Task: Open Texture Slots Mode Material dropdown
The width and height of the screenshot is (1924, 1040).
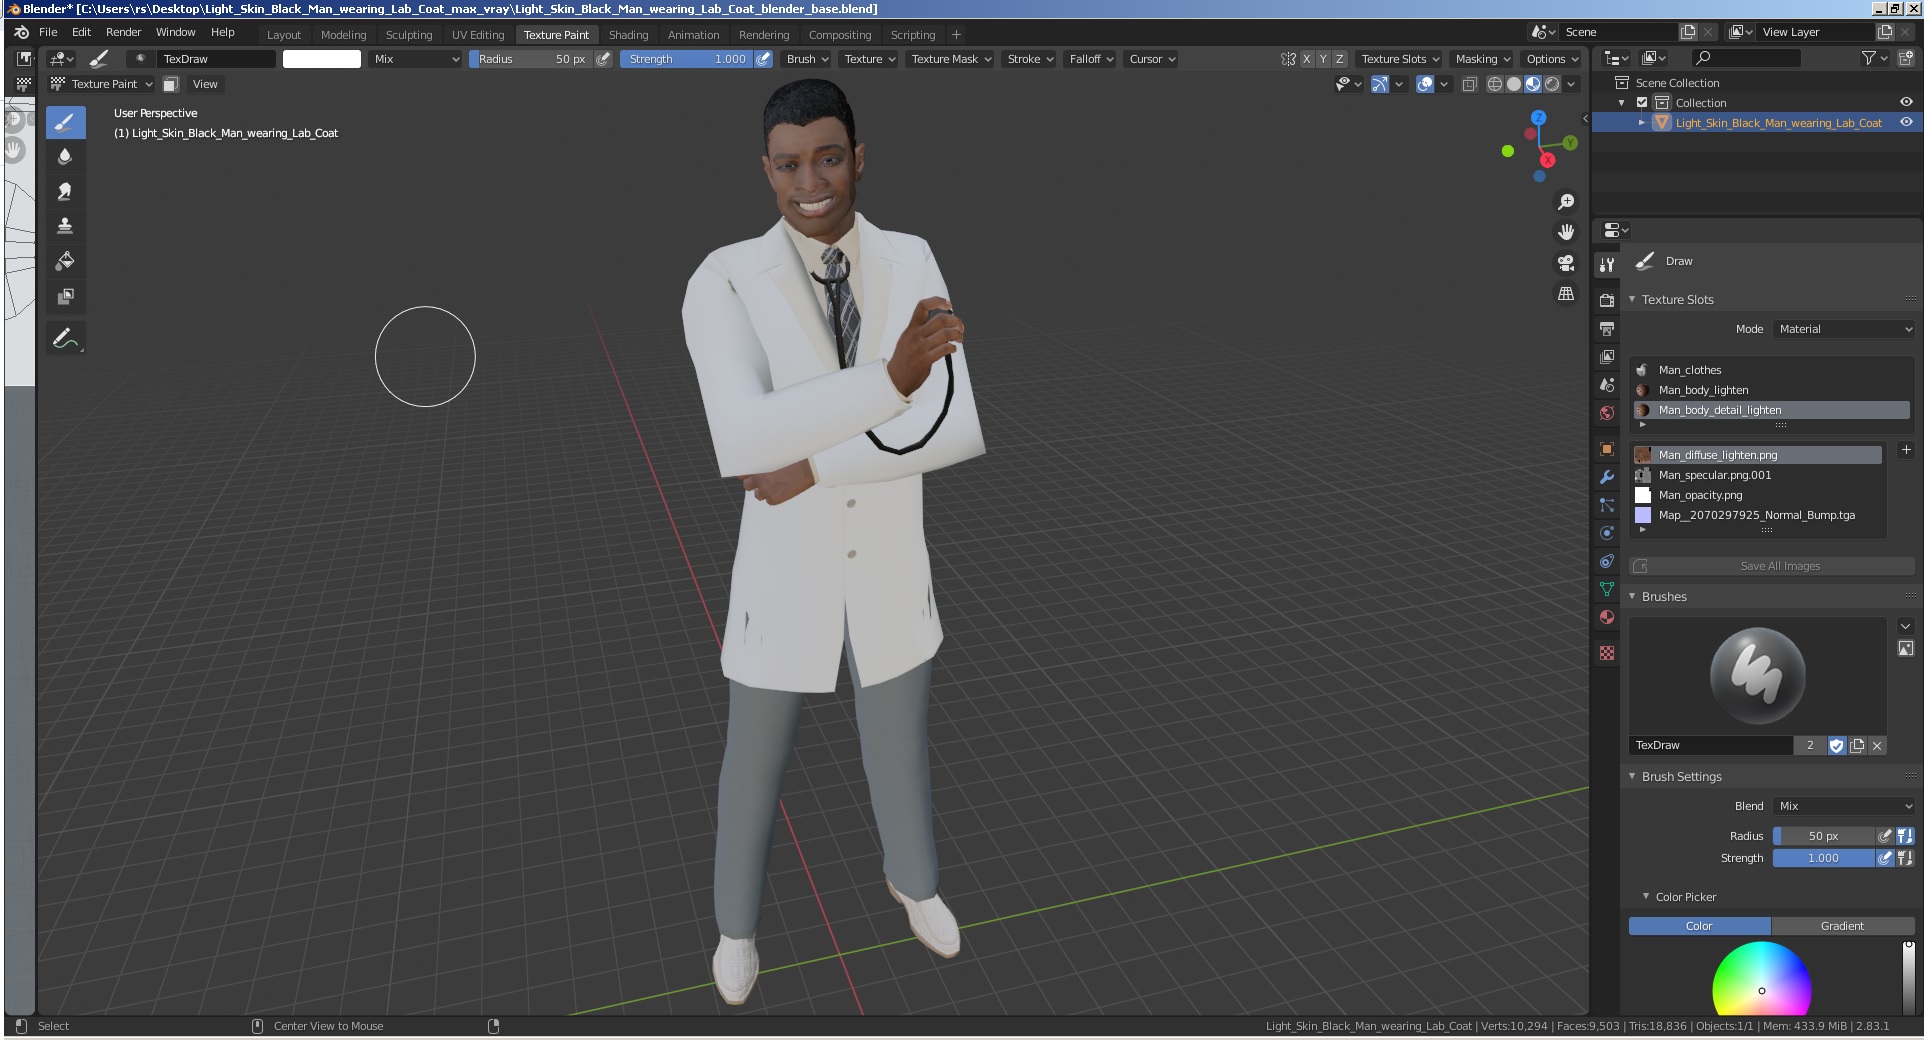Action: [1844, 329]
